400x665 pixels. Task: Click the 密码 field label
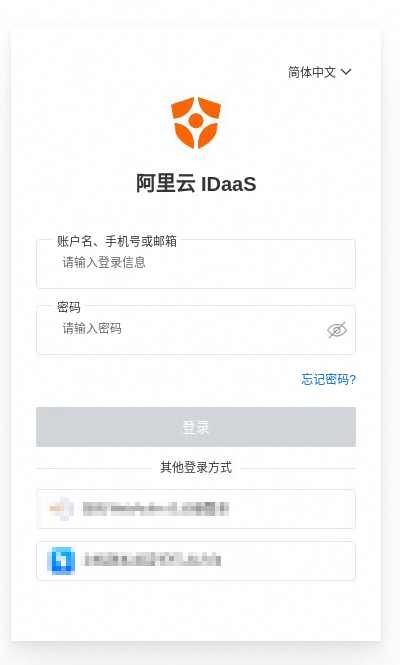(x=69, y=307)
